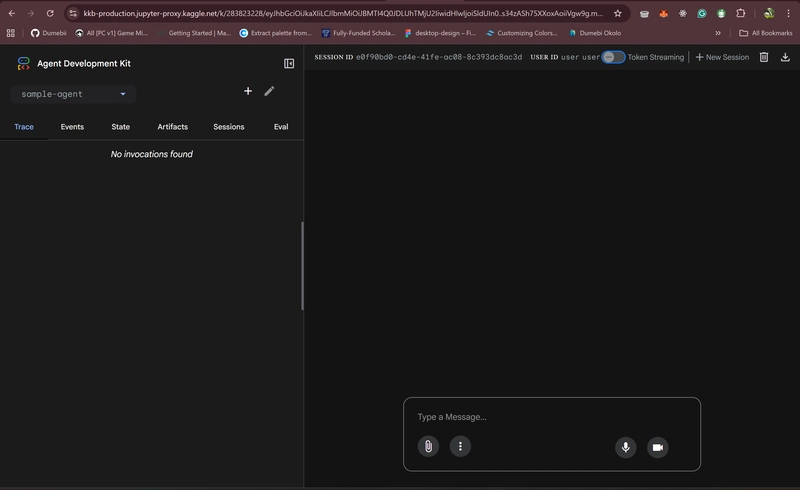Image resolution: width=800 pixels, height=490 pixels.
Task: Click the export session download icon
Action: 785,57
